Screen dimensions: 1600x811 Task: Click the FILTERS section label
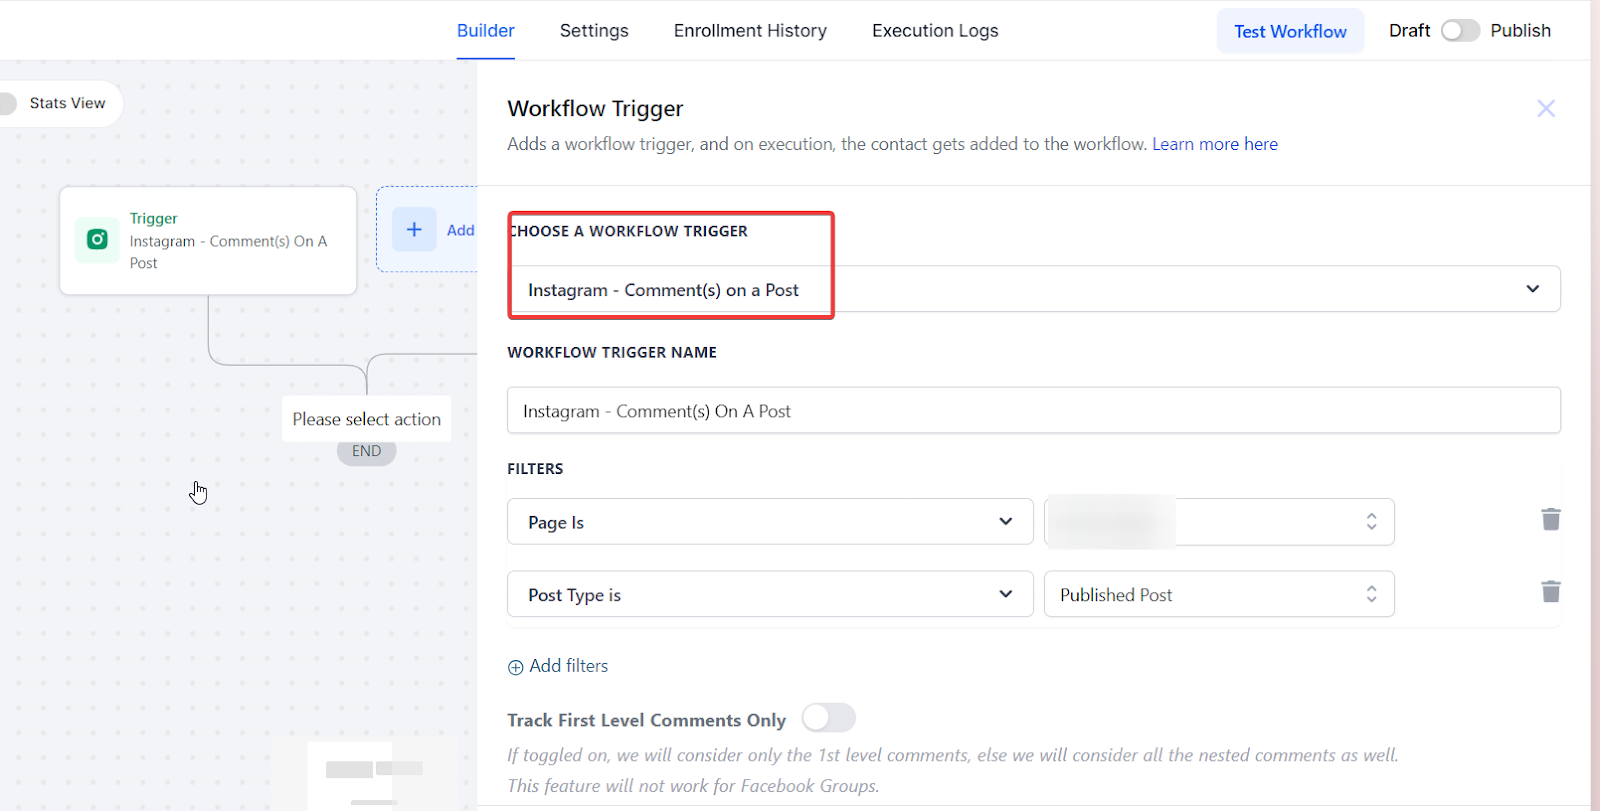point(535,469)
